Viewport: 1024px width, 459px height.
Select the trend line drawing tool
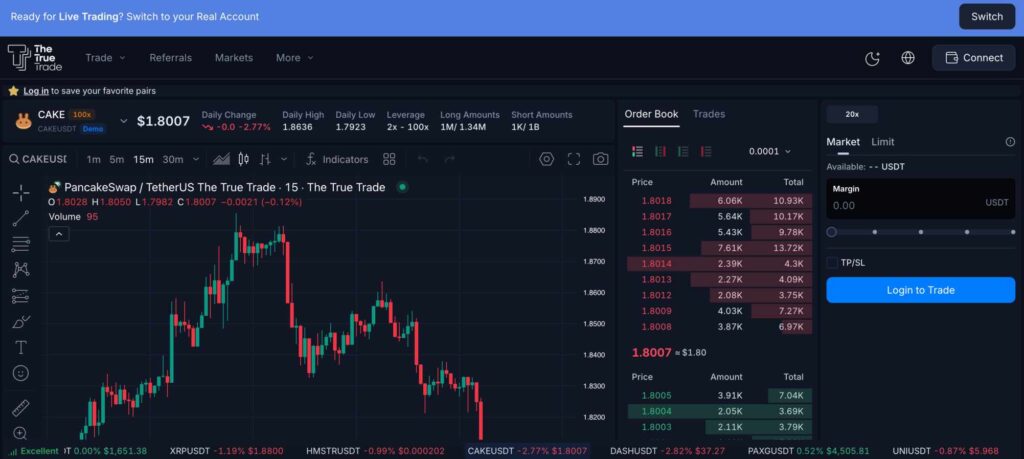pyautogui.click(x=21, y=219)
